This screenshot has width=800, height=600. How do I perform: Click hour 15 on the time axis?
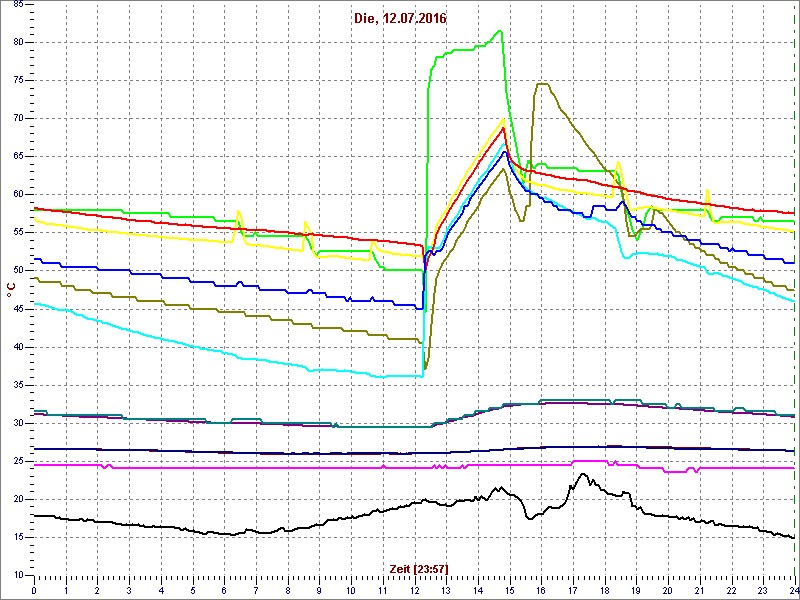[510, 590]
